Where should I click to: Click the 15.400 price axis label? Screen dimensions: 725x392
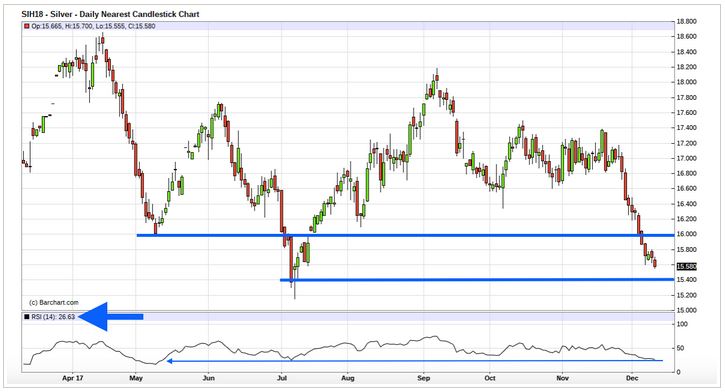point(687,280)
